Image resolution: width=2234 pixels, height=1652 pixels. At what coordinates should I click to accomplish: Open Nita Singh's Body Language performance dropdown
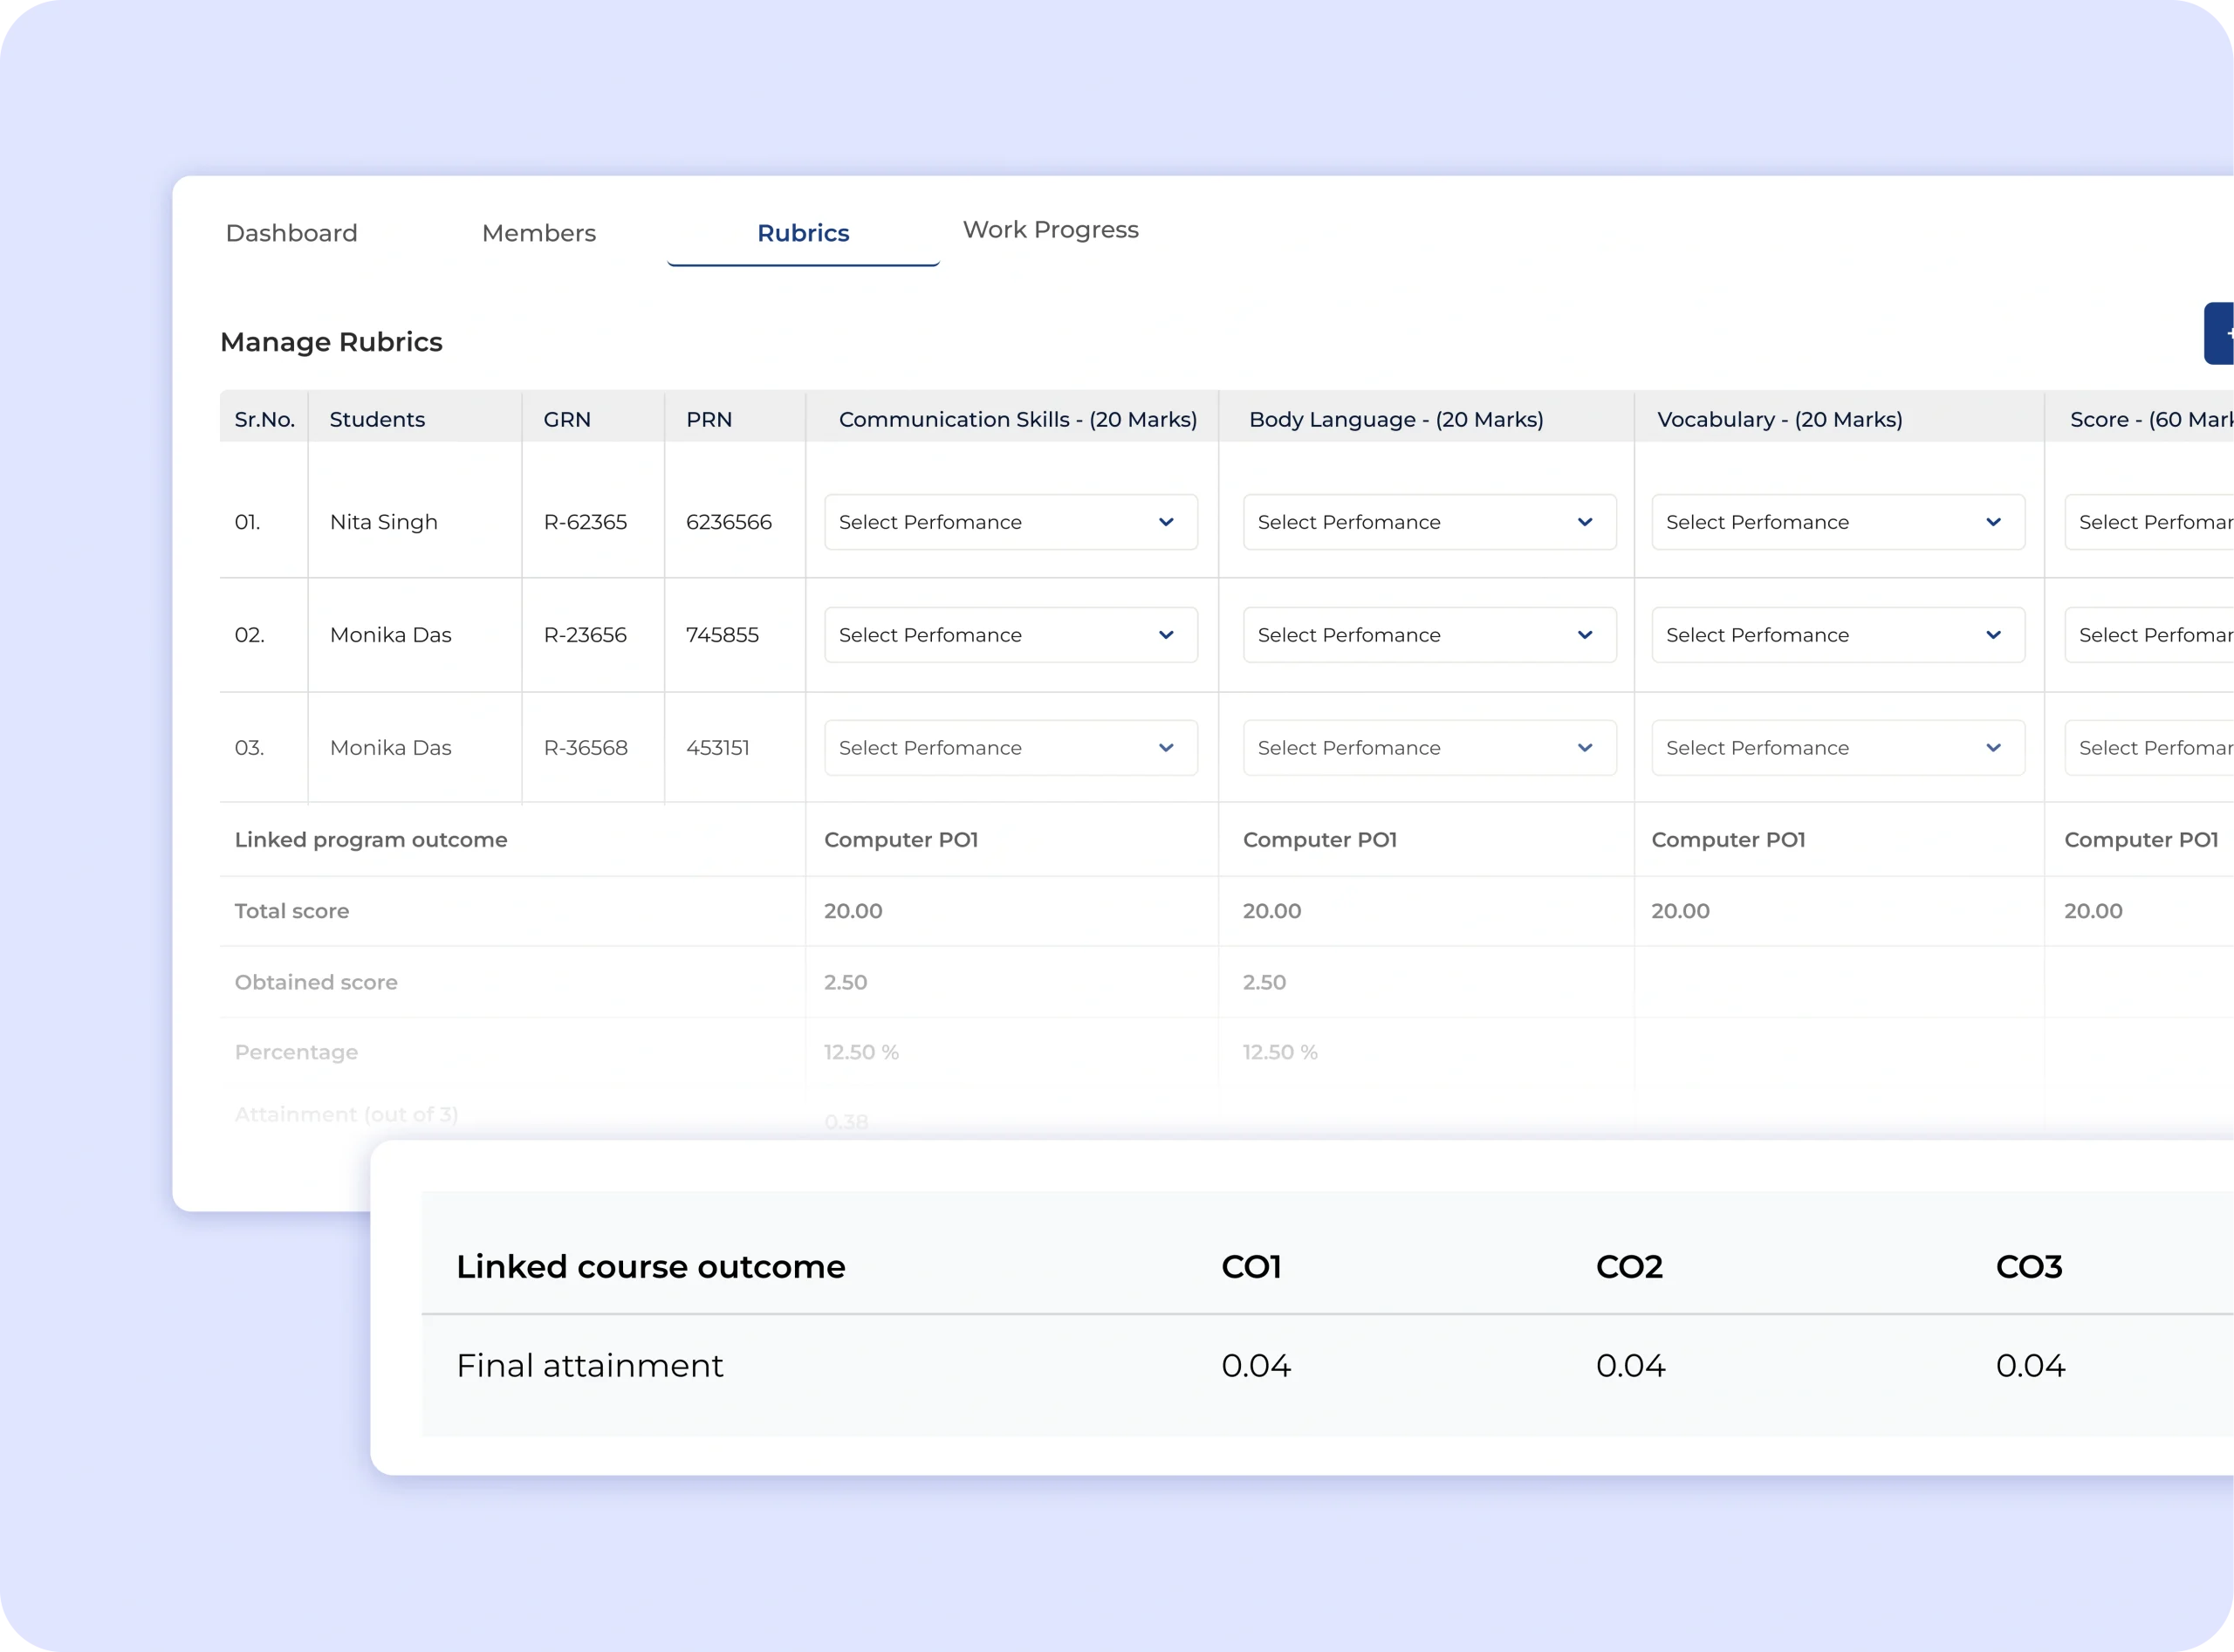coord(1429,522)
